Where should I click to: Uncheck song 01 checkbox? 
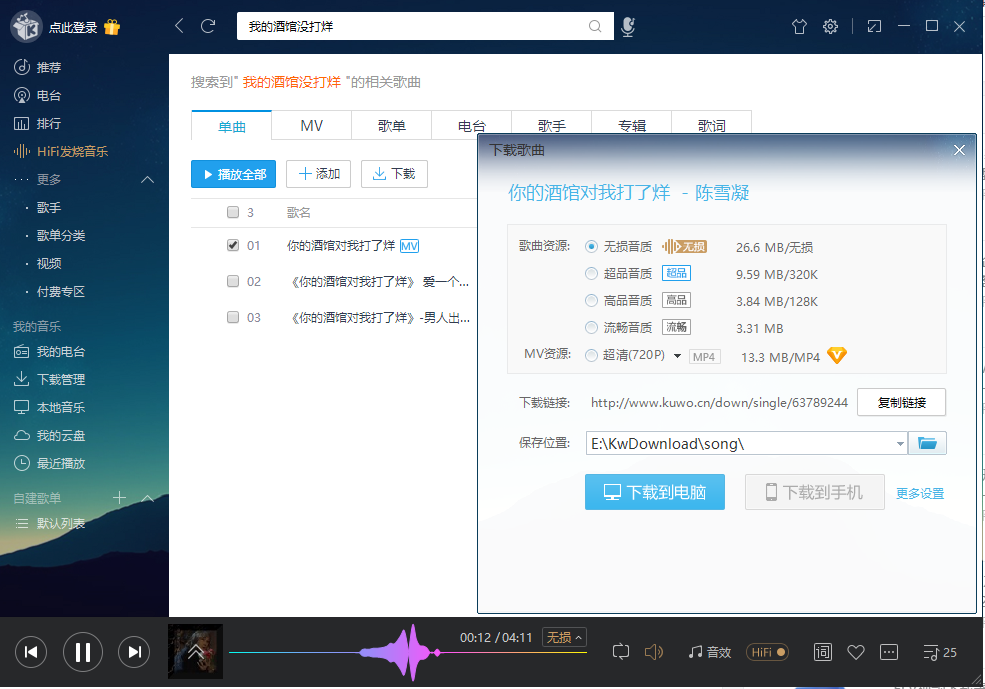[x=233, y=246]
